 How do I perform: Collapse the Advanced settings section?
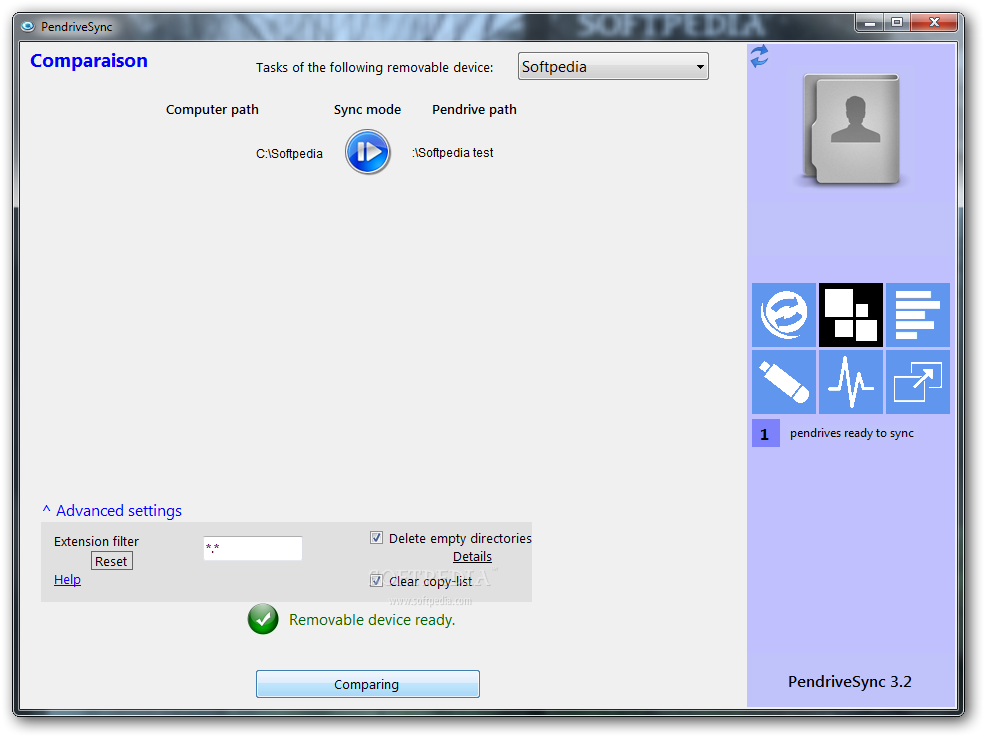coord(112,510)
